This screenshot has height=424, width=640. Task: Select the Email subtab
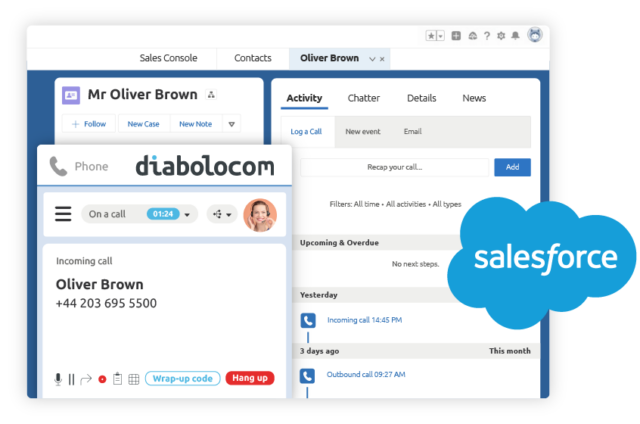(x=413, y=131)
